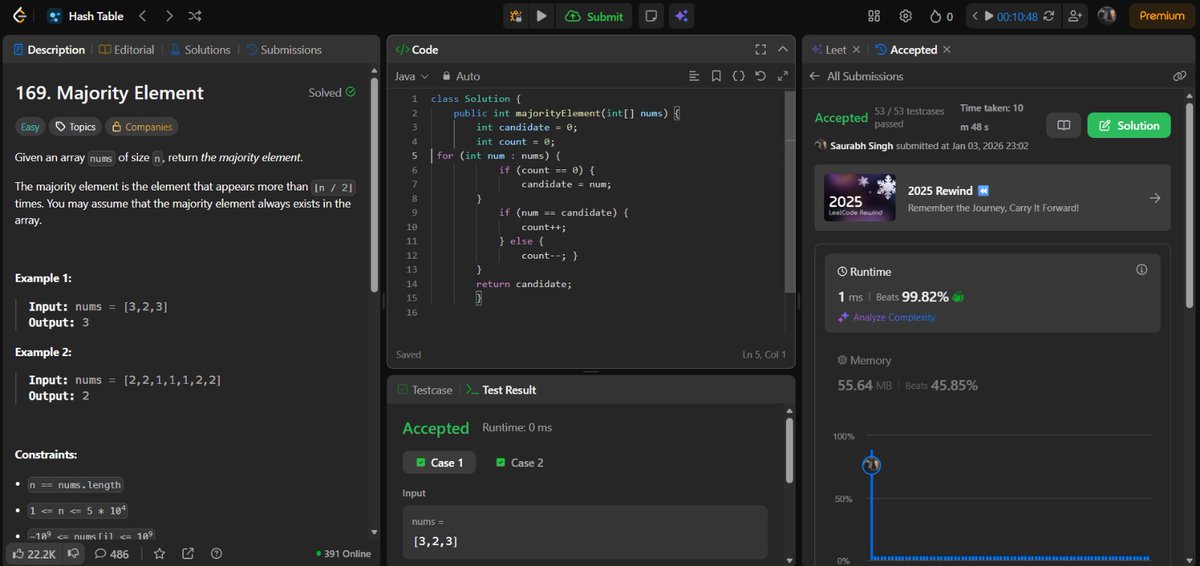Click the 391 Online indicator
Screen dimensions: 1200x566
pyautogui.click(x=343, y=553)
